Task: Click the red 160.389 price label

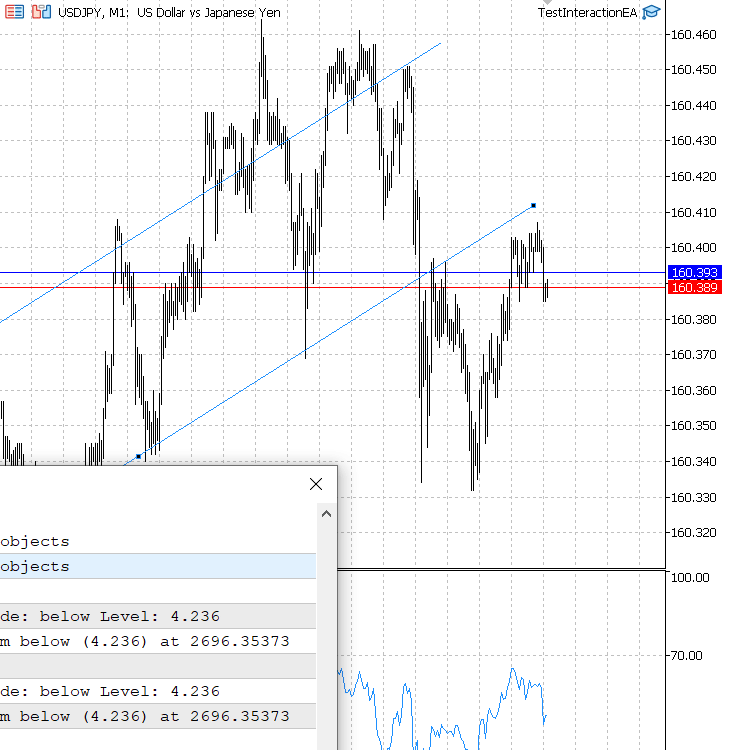Action: pyautogui.click(x=694, y=287)
